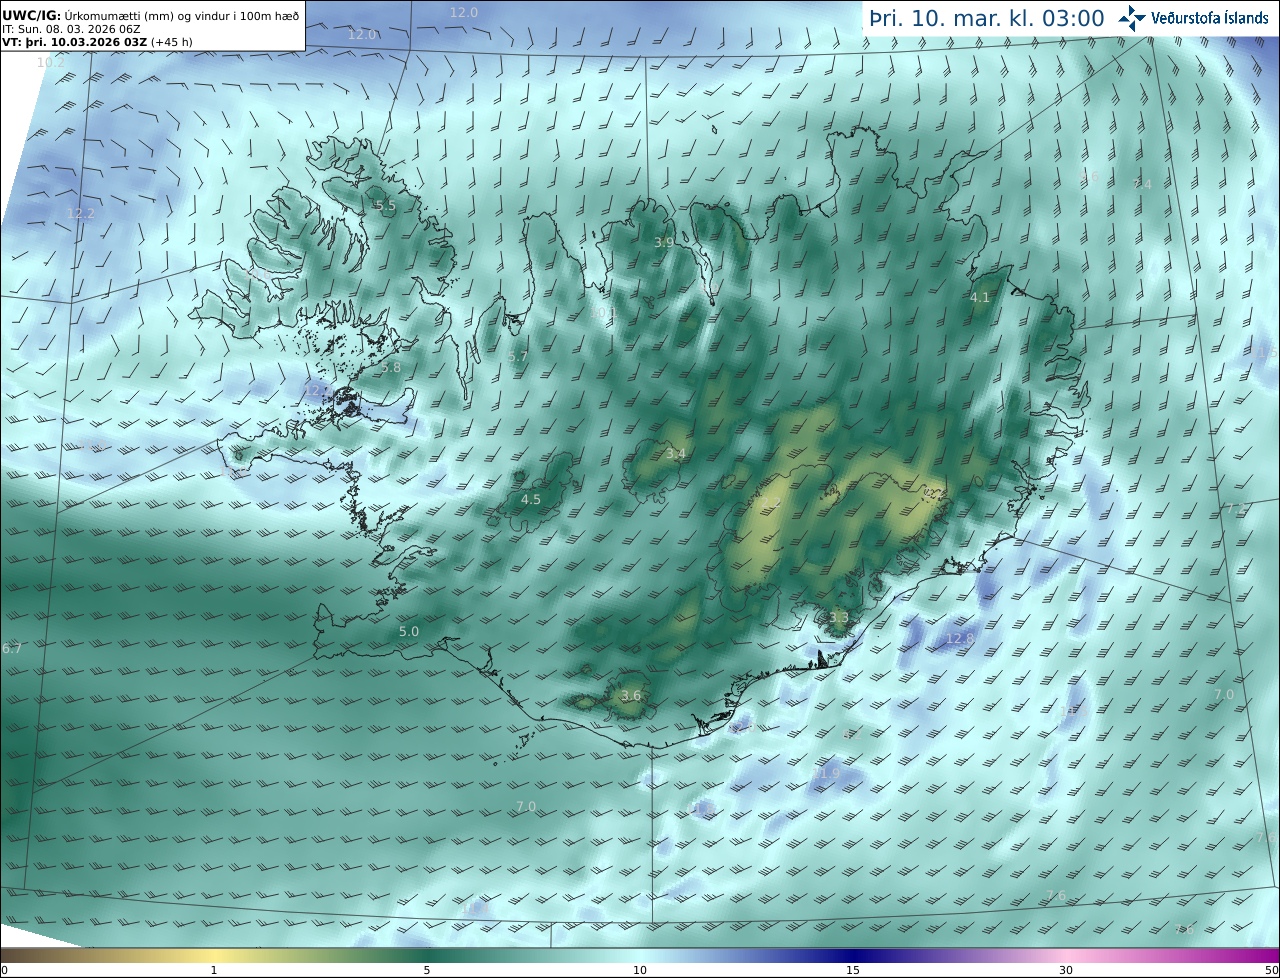Click the Veðurstofa Íslands name text
This screenshot has width=1280, height=978.
coord(1210,18)
